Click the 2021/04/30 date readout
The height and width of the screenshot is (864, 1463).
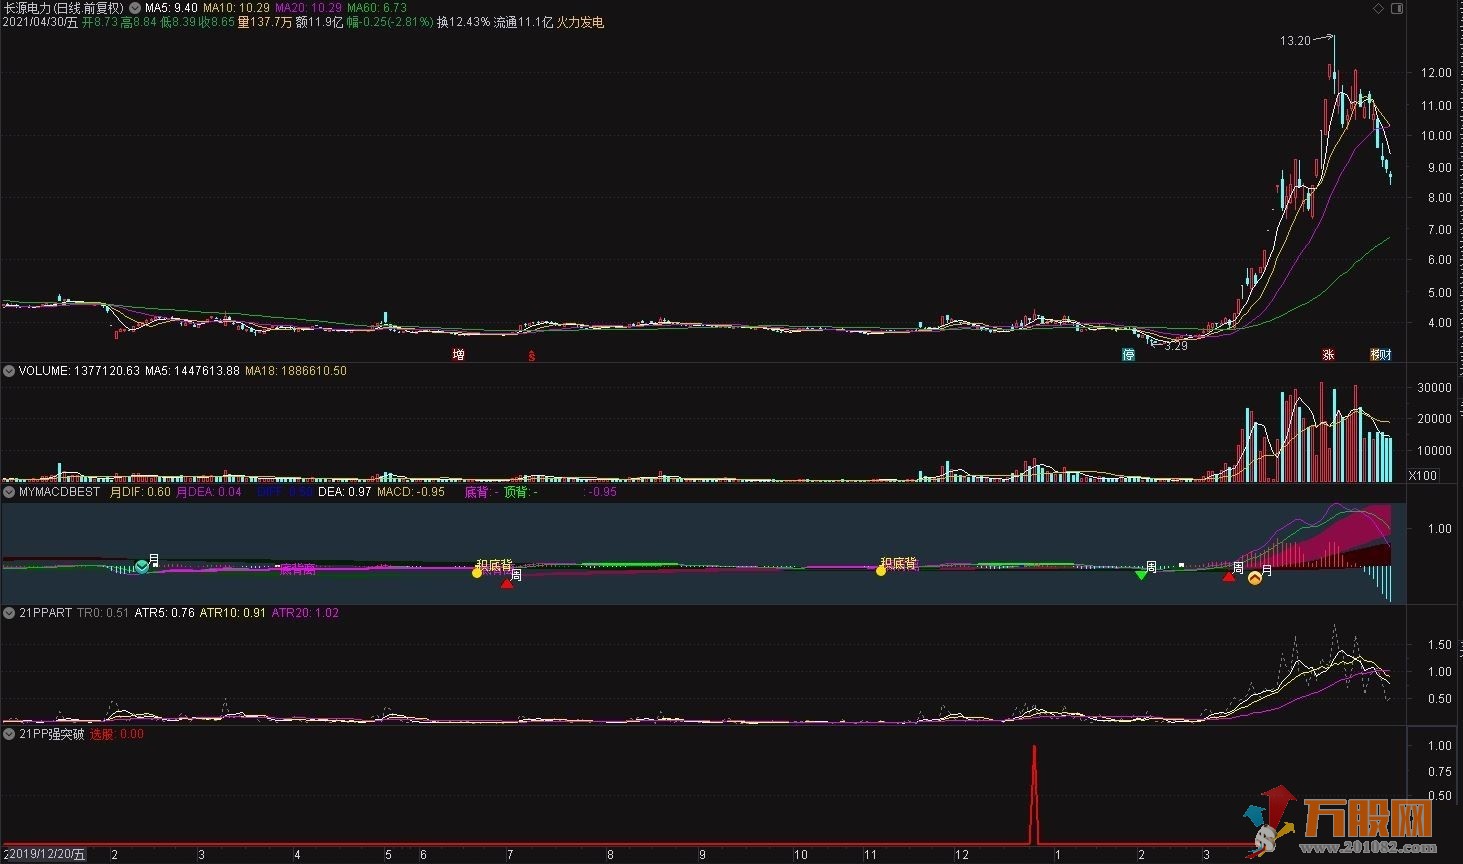point(40,22)
